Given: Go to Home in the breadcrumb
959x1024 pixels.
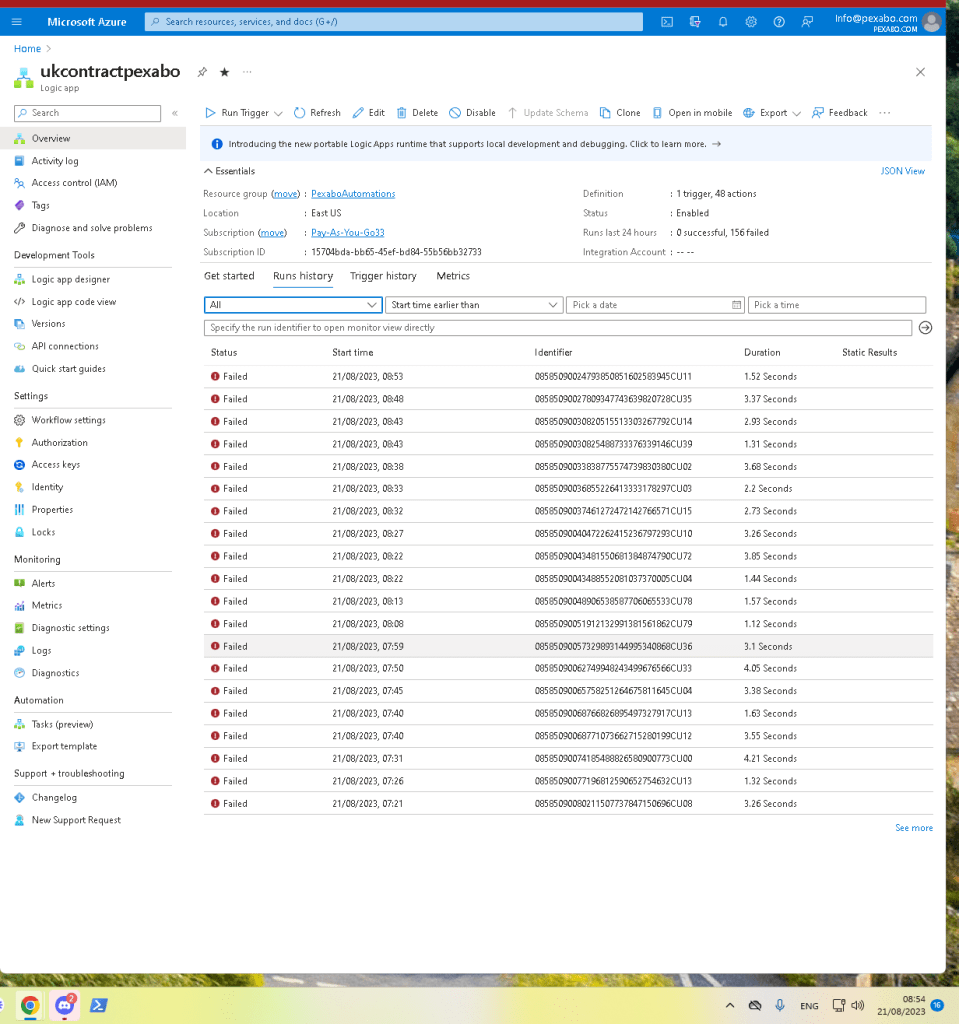Looking at the screenshot, I should (x=27, y=49).
